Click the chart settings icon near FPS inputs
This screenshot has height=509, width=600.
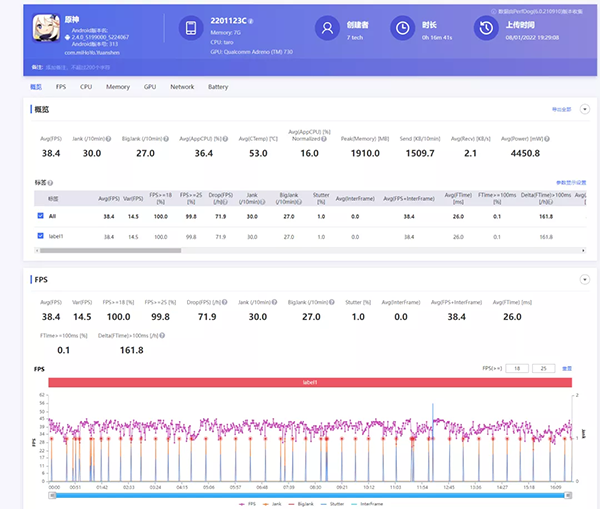567,368
